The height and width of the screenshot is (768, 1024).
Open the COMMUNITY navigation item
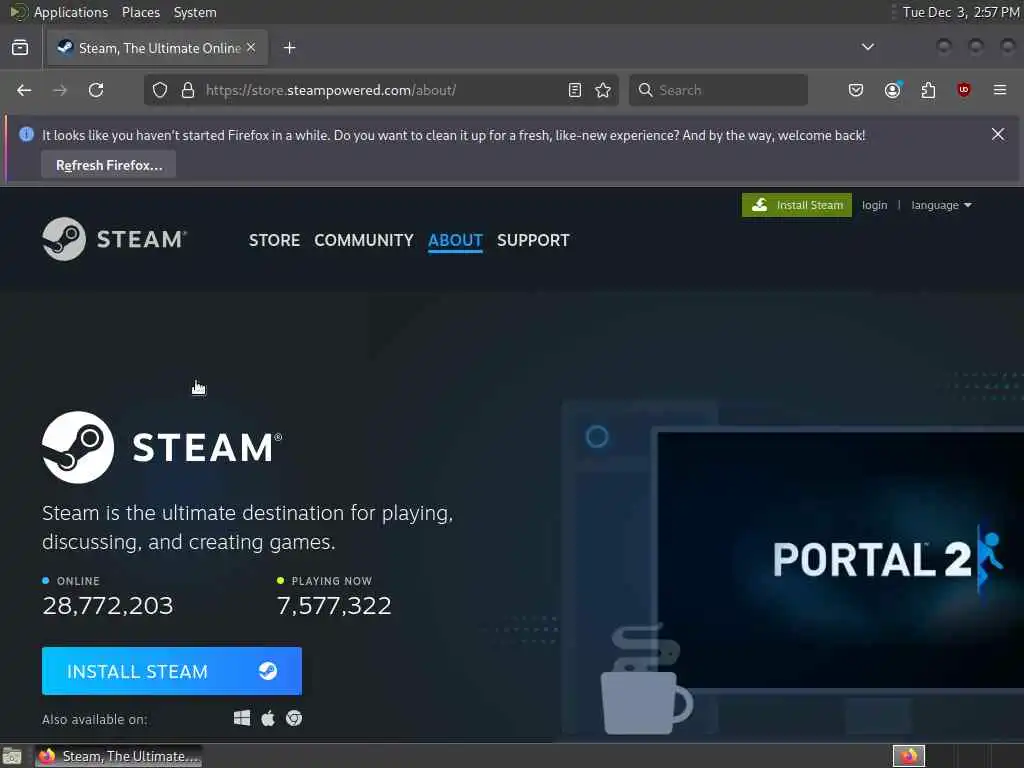pos(364,240)
